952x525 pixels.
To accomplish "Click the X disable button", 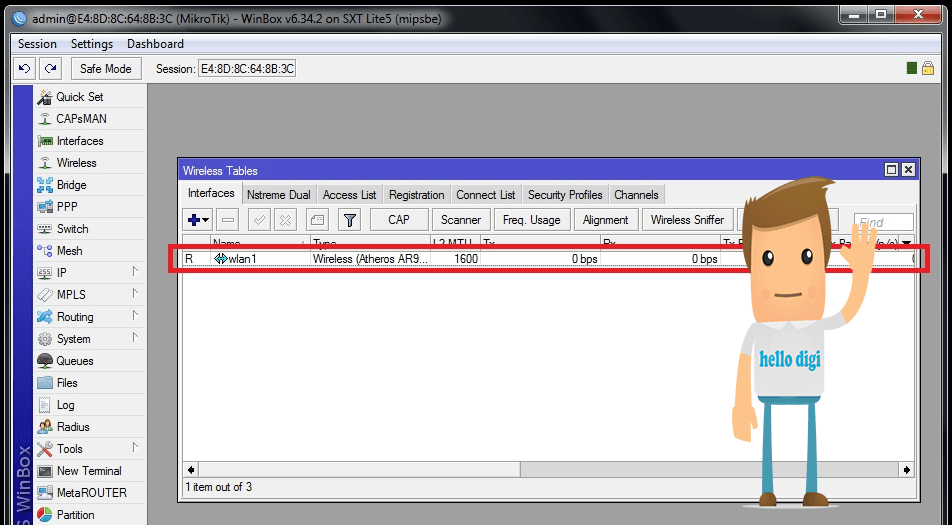I will point(285,220).
